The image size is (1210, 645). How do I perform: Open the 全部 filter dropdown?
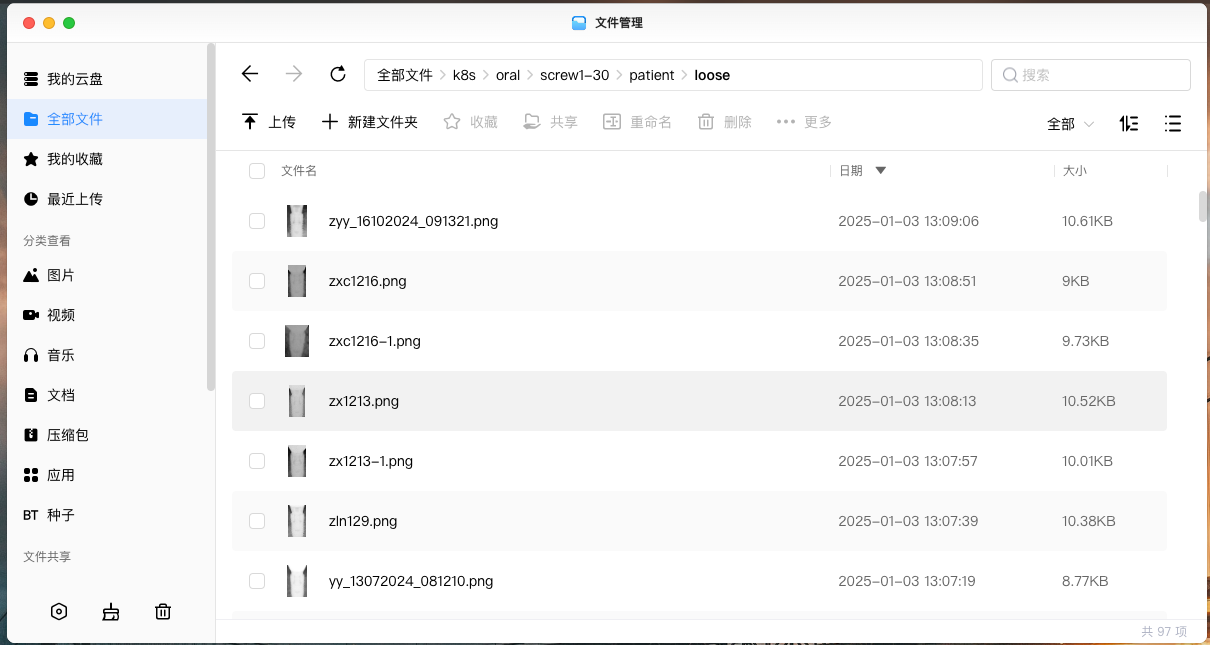[1070, 124]
